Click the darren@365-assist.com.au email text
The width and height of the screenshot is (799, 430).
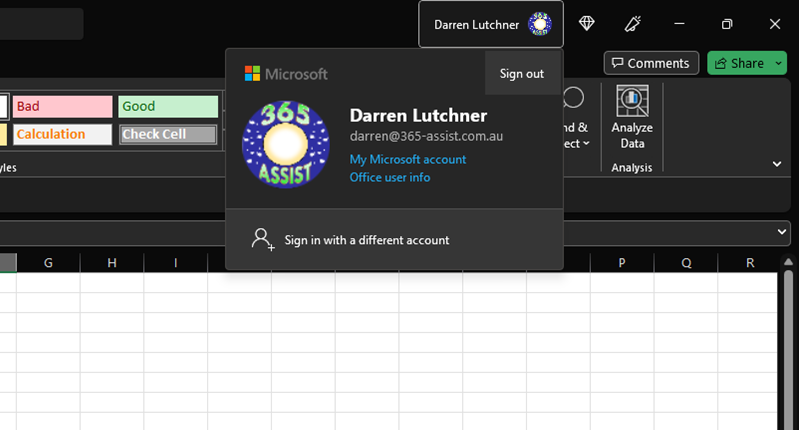[x=426, y=137]
